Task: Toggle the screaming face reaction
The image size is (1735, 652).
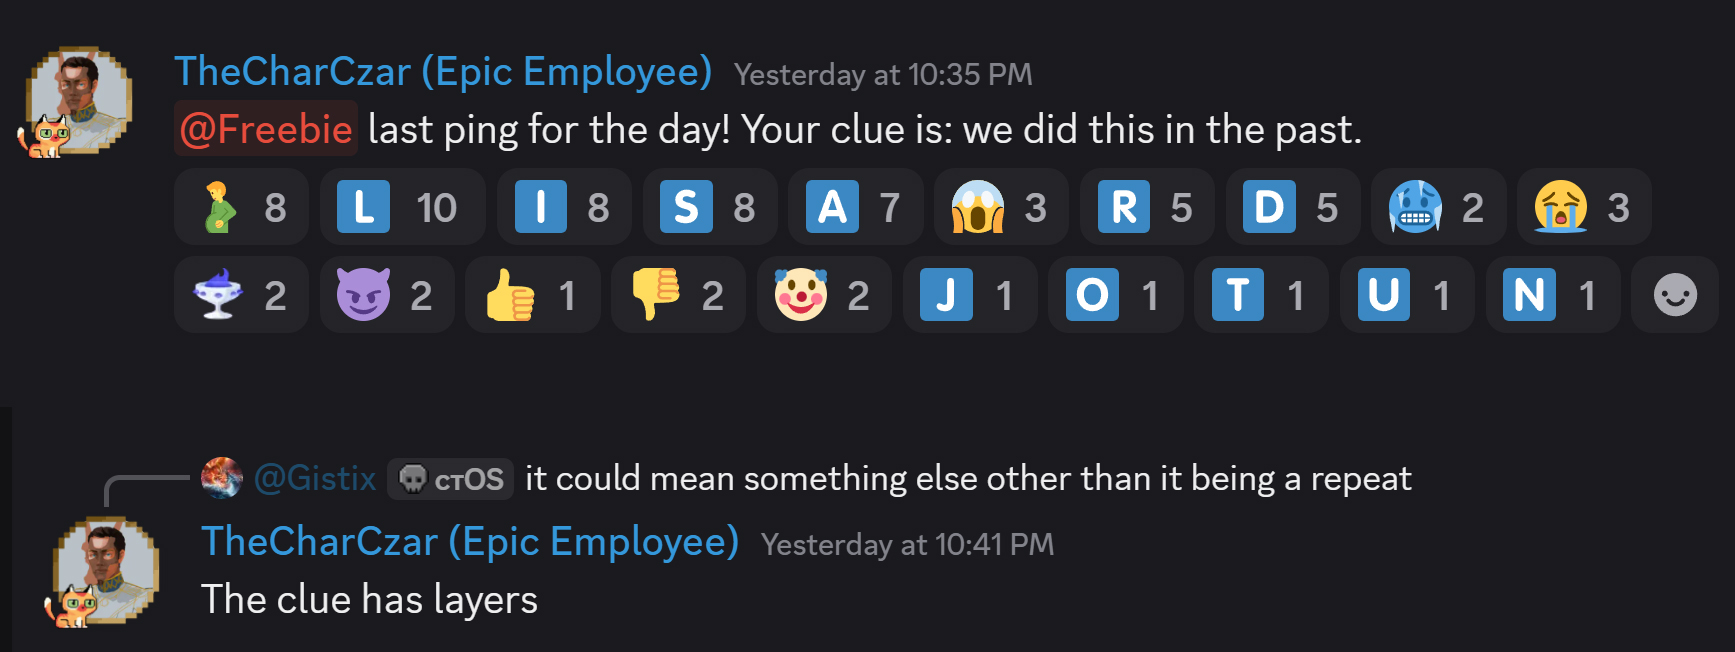Action: pyautogui.click(x=1001, y=207)
